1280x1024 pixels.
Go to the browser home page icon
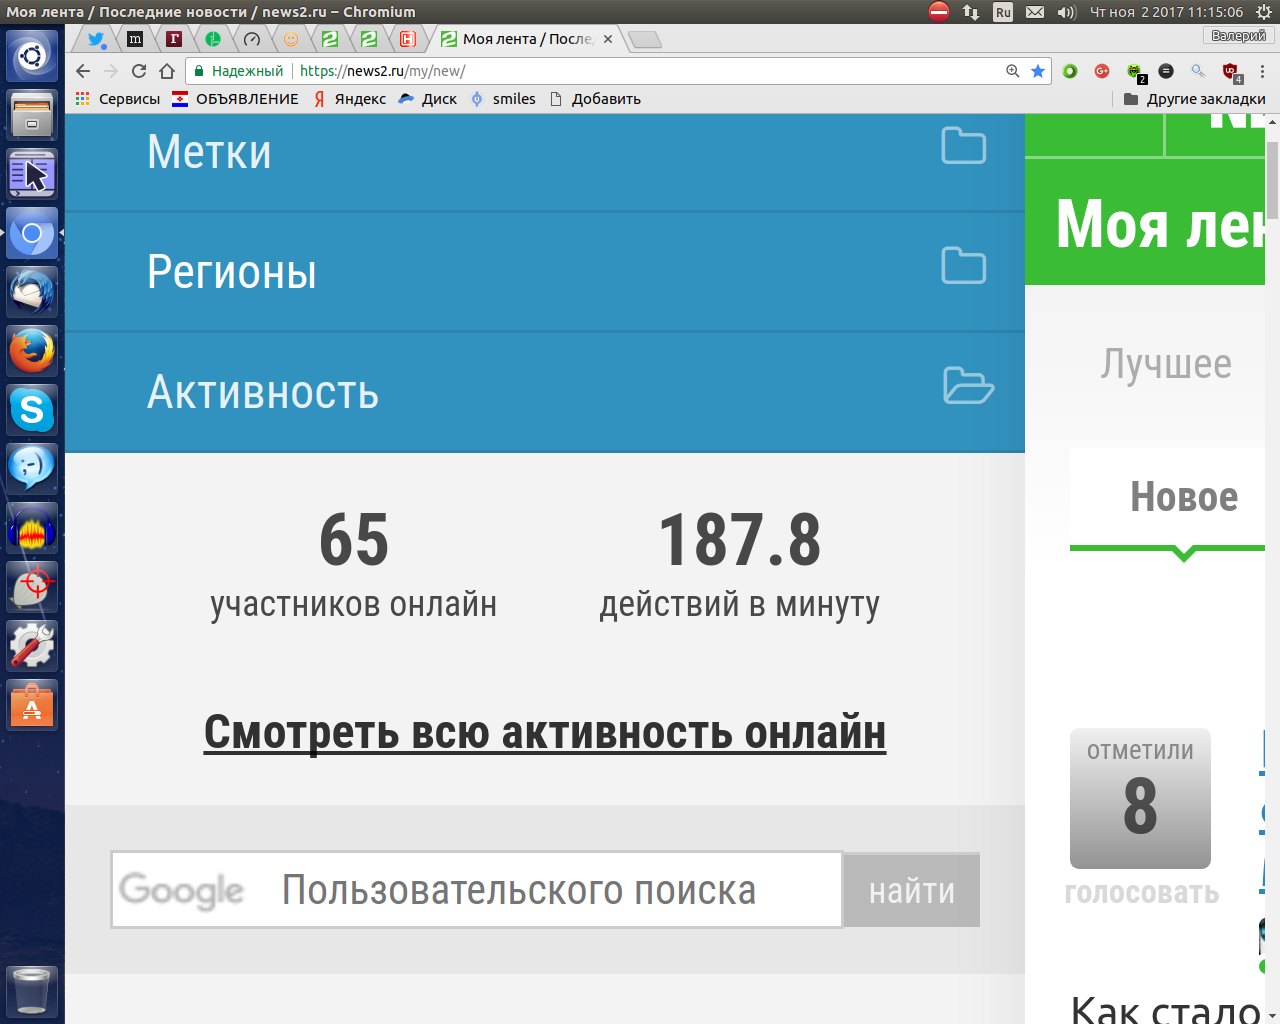(167, 71)
